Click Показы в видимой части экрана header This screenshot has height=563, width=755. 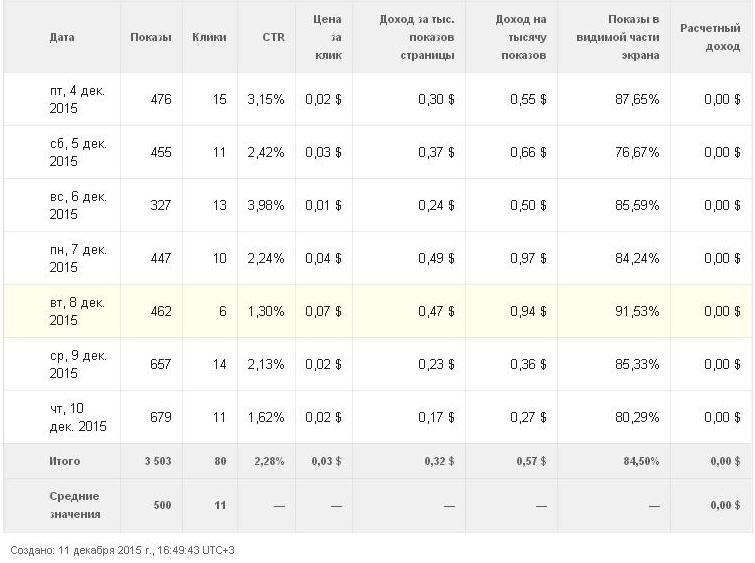[617, 37]
